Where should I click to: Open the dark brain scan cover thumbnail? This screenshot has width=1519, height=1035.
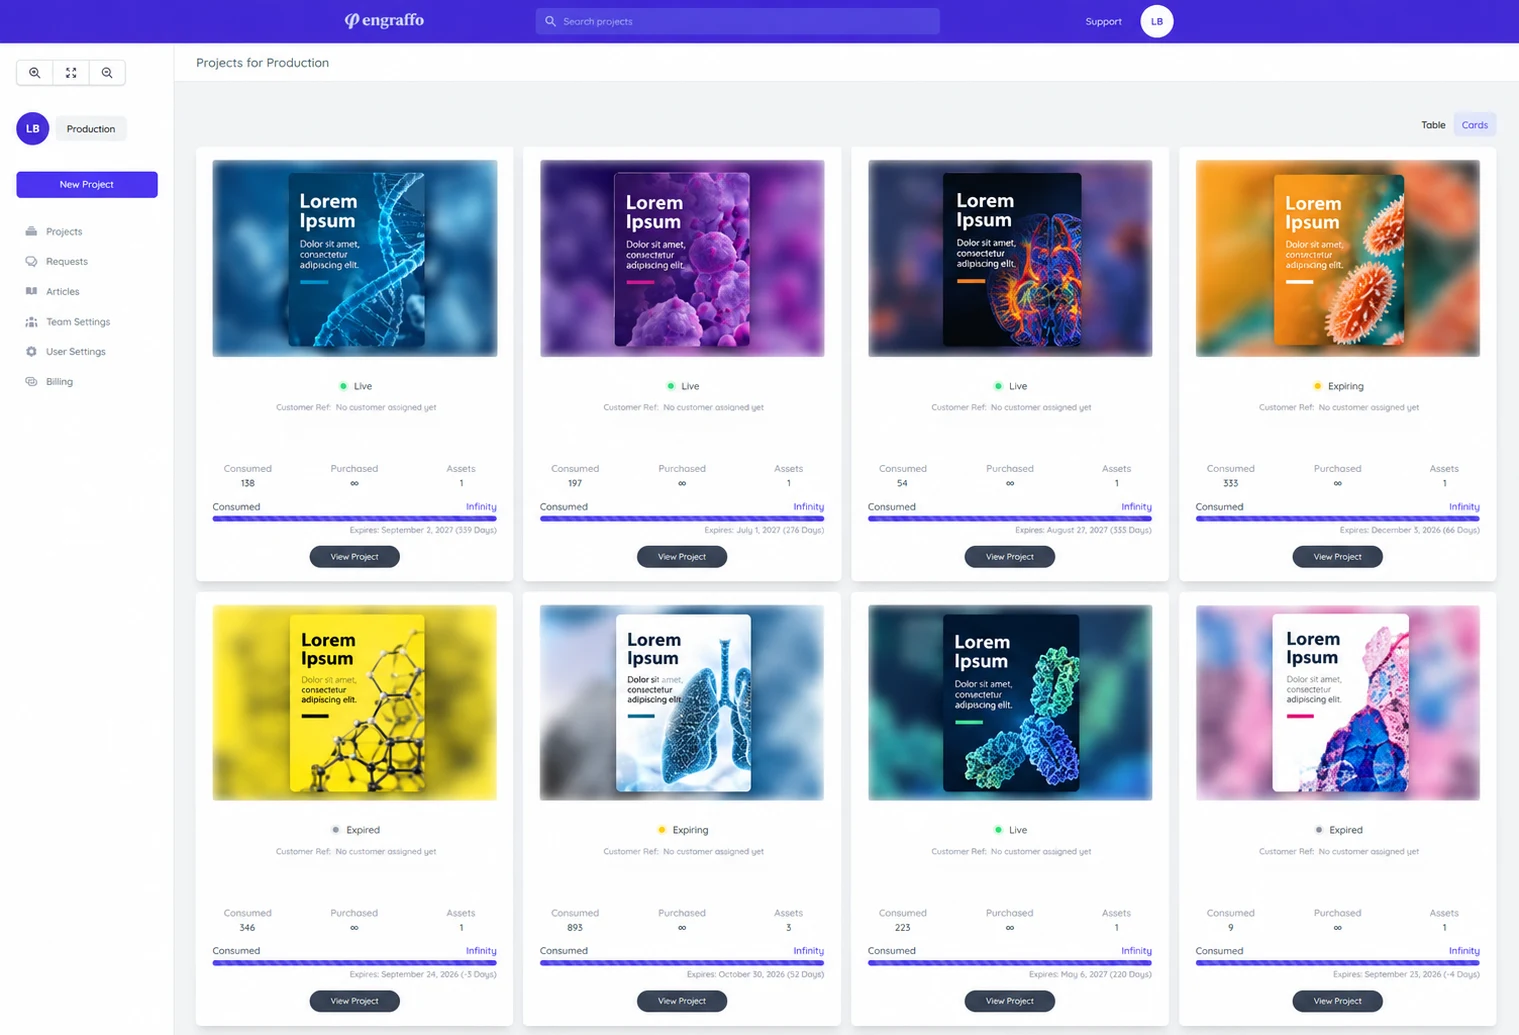coord(1009,258)
